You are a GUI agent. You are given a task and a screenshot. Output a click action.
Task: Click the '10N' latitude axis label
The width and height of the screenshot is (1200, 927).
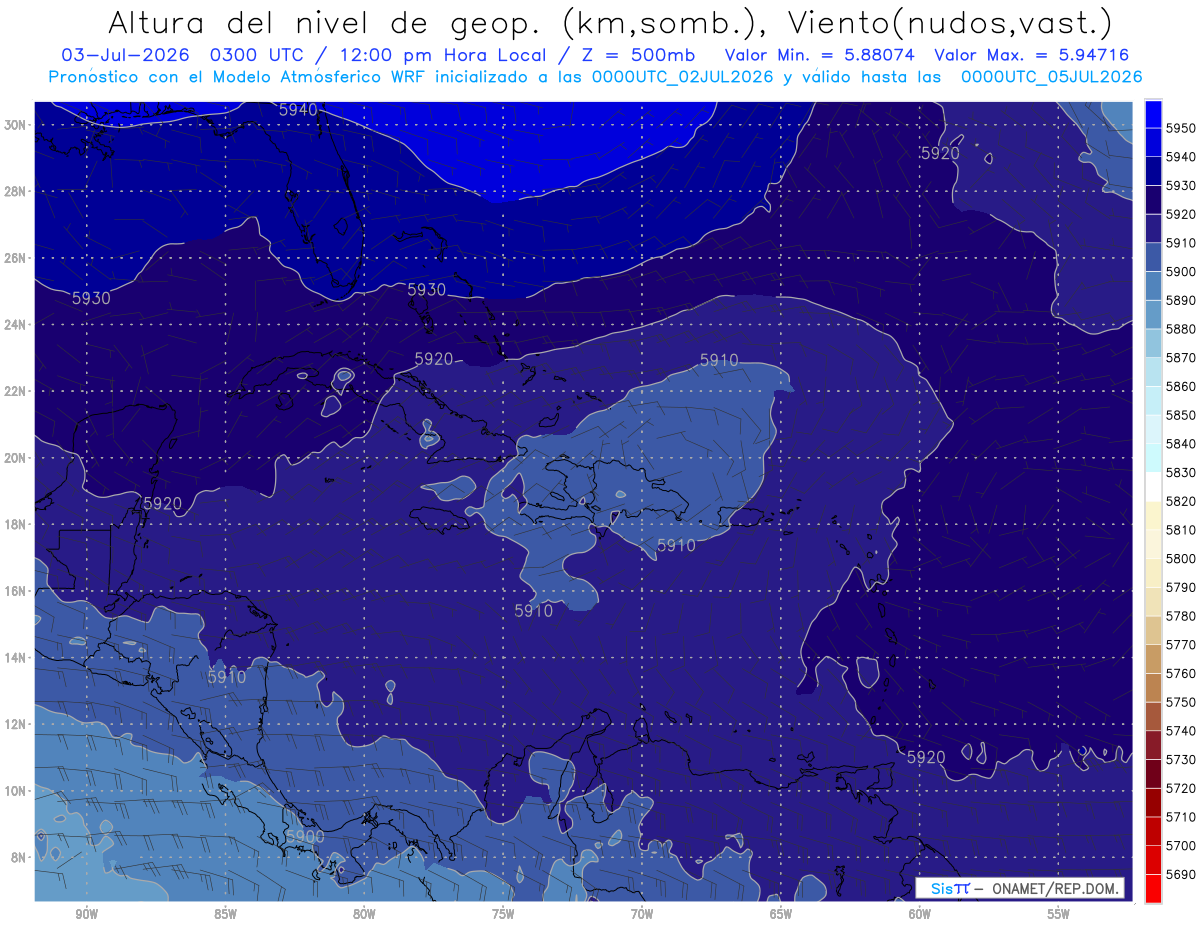16,791
